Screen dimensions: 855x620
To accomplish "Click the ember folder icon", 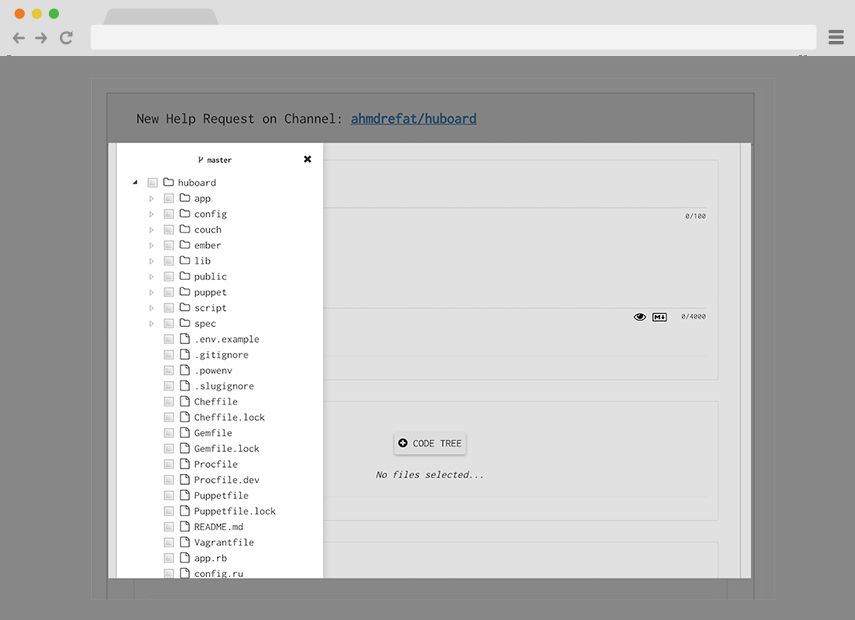I will coord(185,244).
